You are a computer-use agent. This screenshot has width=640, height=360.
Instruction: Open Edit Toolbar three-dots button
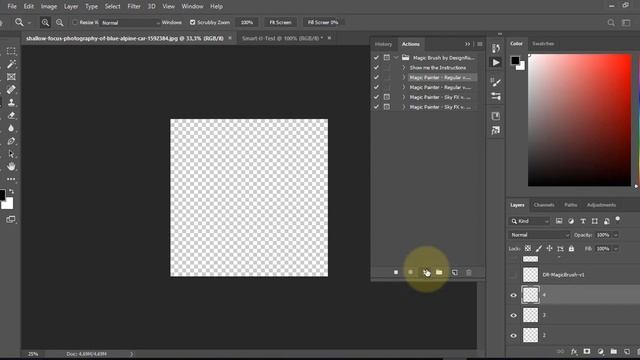11,179
